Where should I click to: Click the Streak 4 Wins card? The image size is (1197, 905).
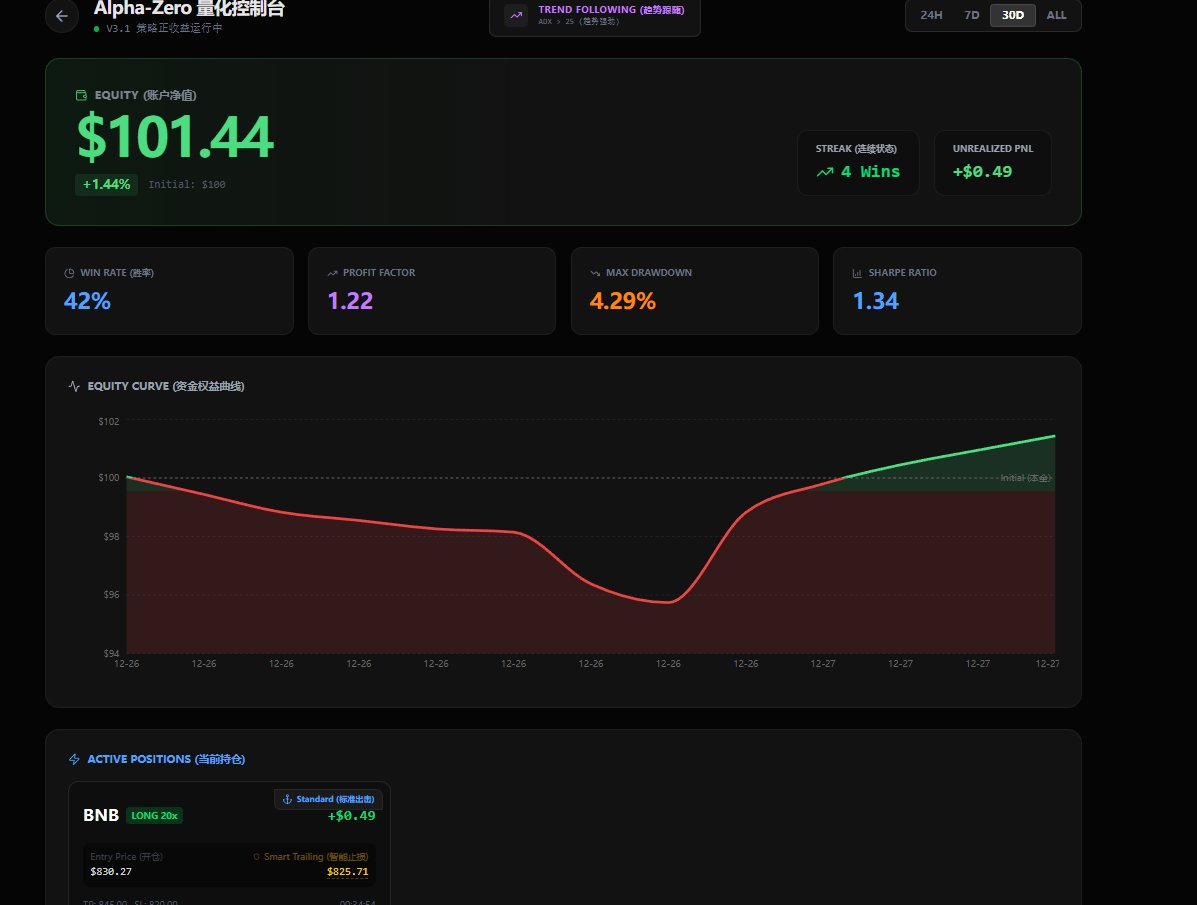(x=857, y=162)
